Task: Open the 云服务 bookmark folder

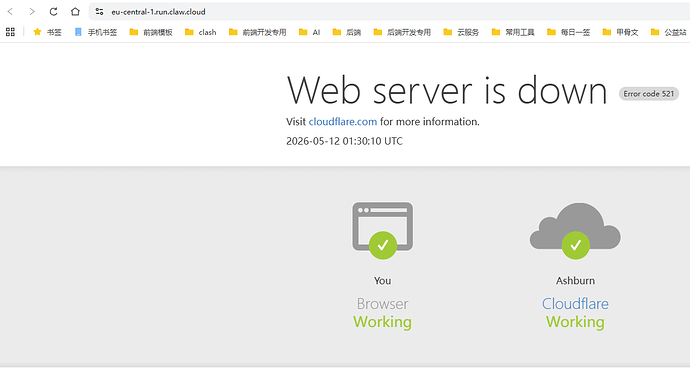Action: (x=461, y=32)
